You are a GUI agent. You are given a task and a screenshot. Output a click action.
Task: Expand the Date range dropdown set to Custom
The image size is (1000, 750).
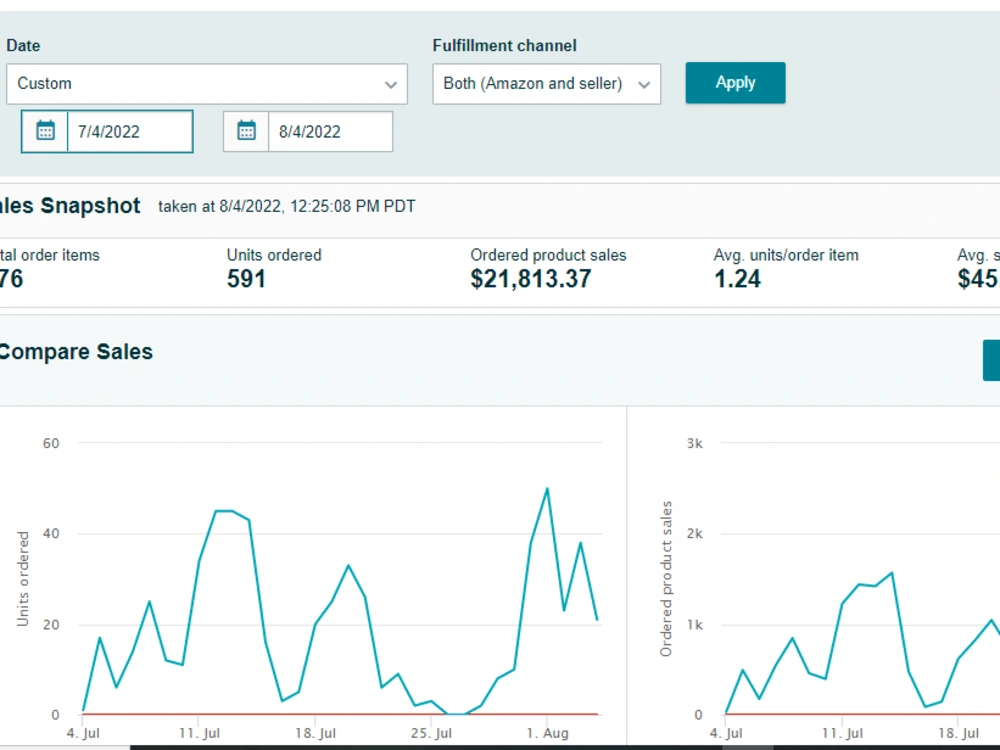[x=207, y=84]
